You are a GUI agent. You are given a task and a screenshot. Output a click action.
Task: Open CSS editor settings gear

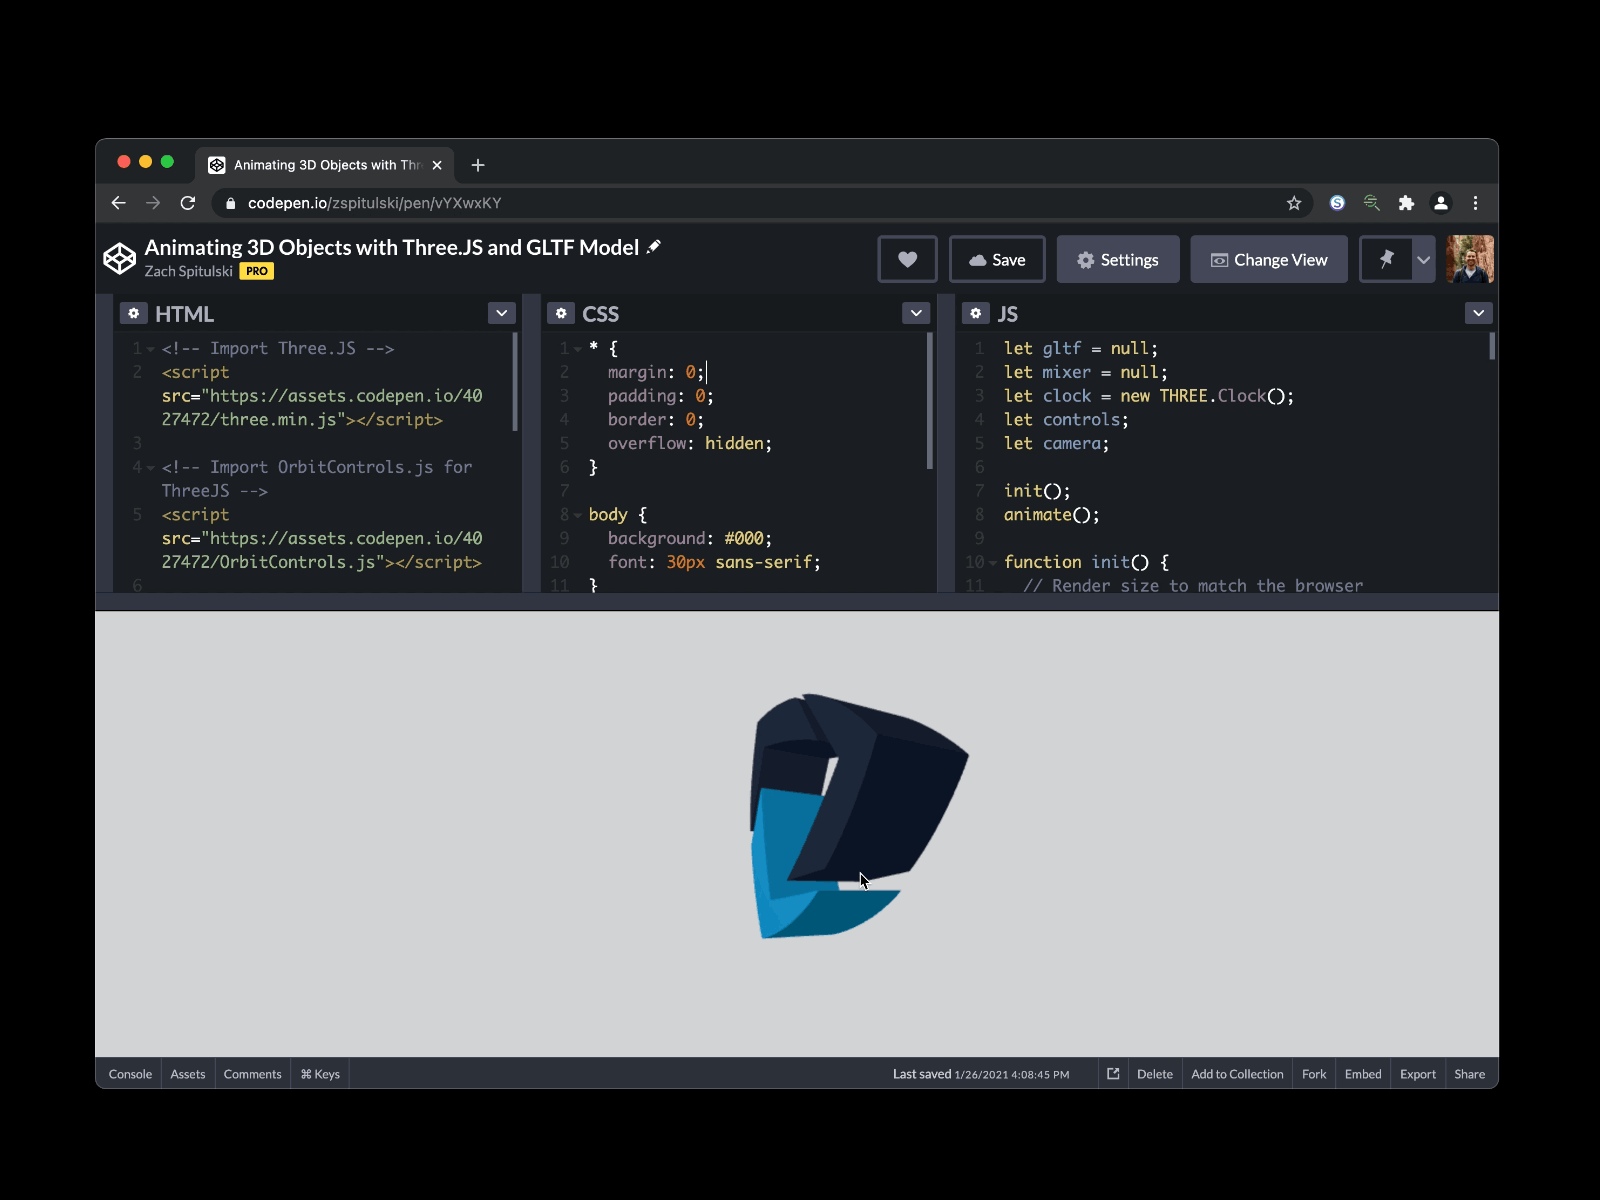point(561,314)
